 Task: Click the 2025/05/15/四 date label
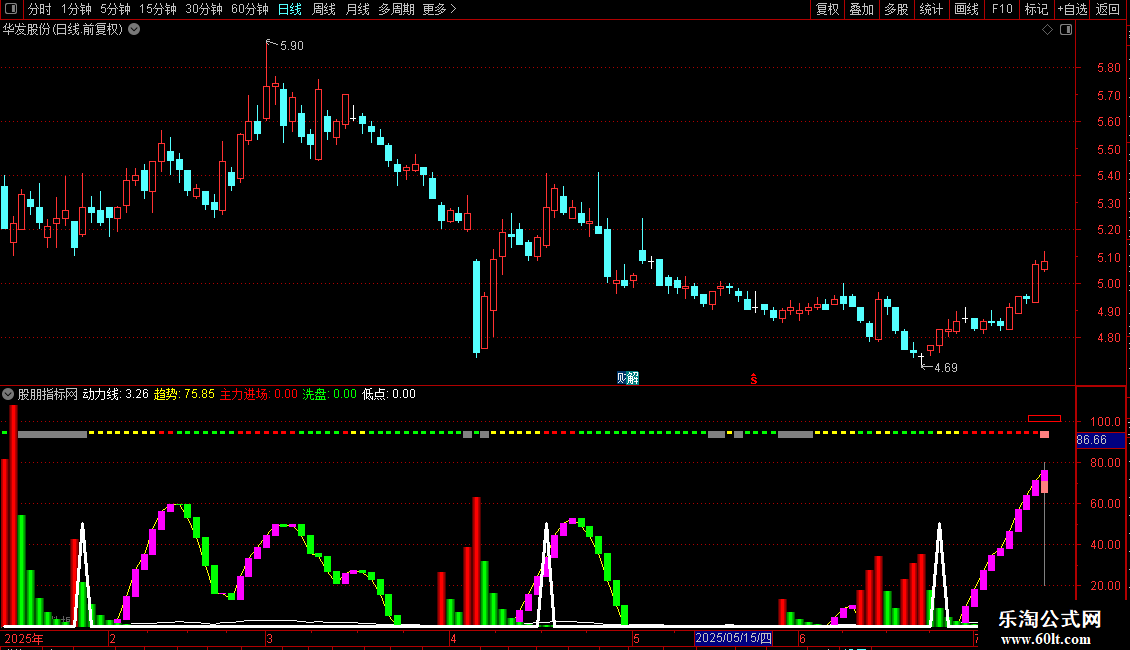[734, 638]
